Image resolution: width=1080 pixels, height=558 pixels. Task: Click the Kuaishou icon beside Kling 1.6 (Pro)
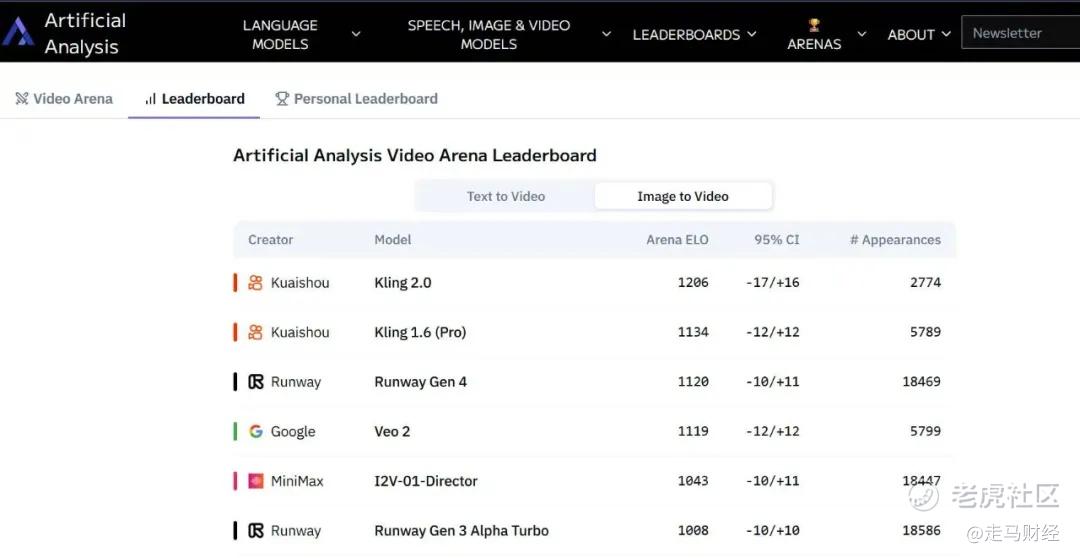pyautogui.click(x=256, y=332)
